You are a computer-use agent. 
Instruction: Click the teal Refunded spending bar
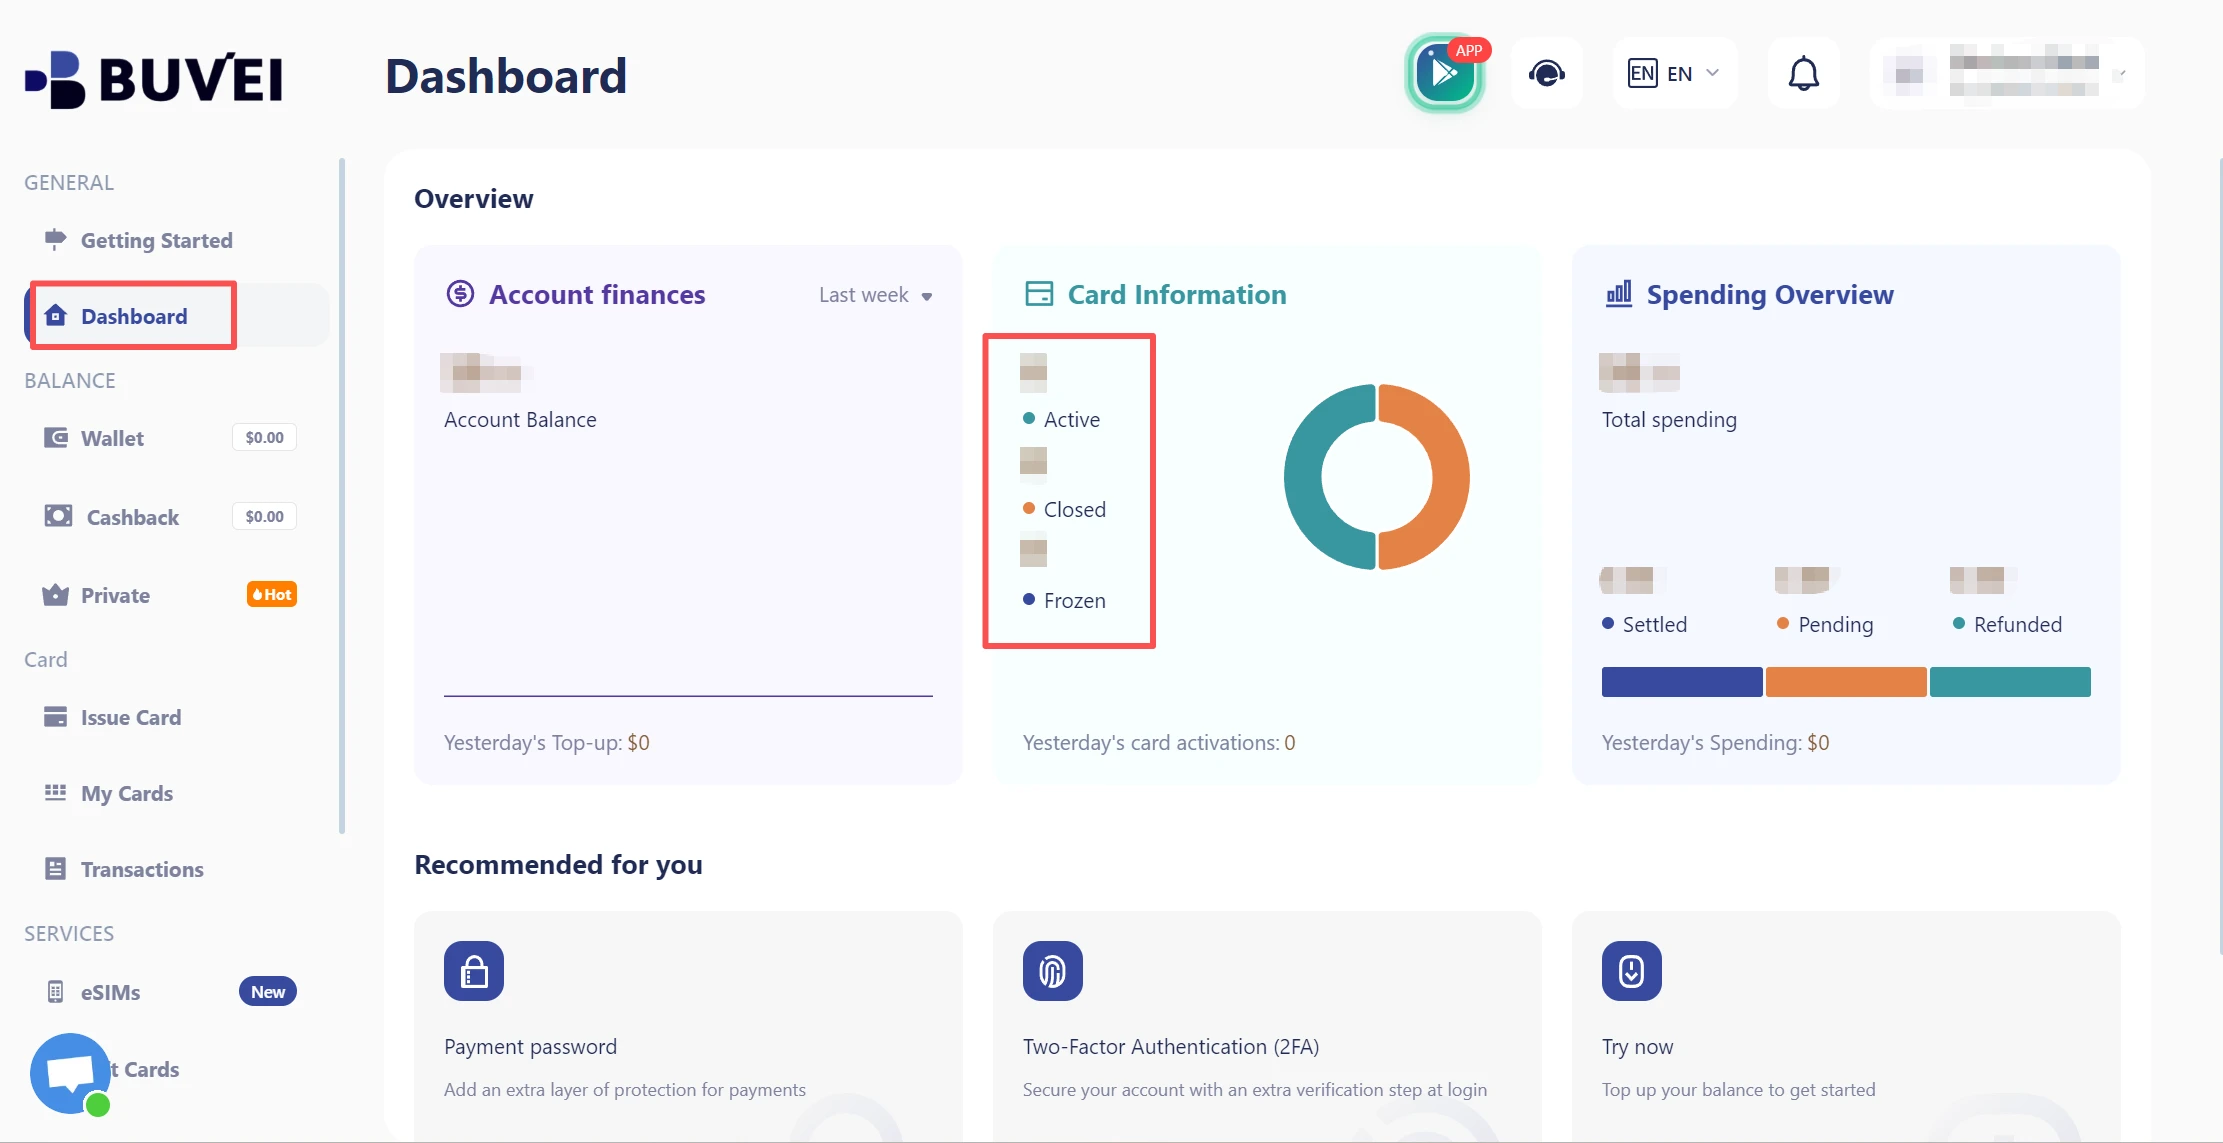click(x=2010, y=681)
